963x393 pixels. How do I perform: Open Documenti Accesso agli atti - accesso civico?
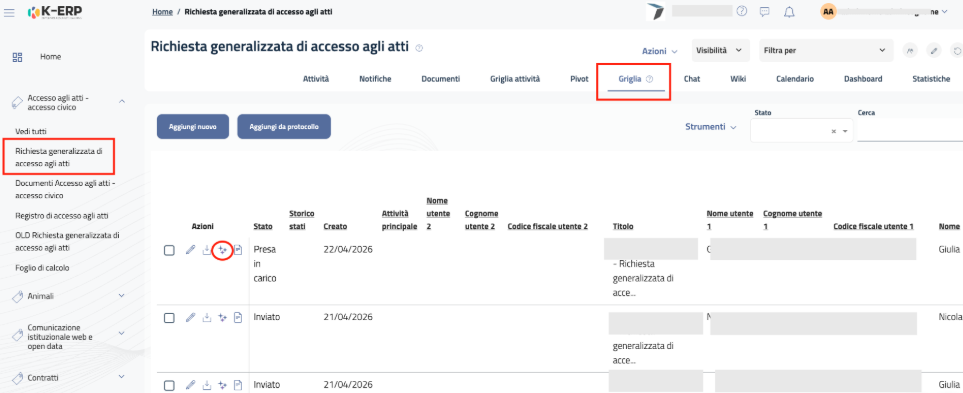tap(66, 190)
